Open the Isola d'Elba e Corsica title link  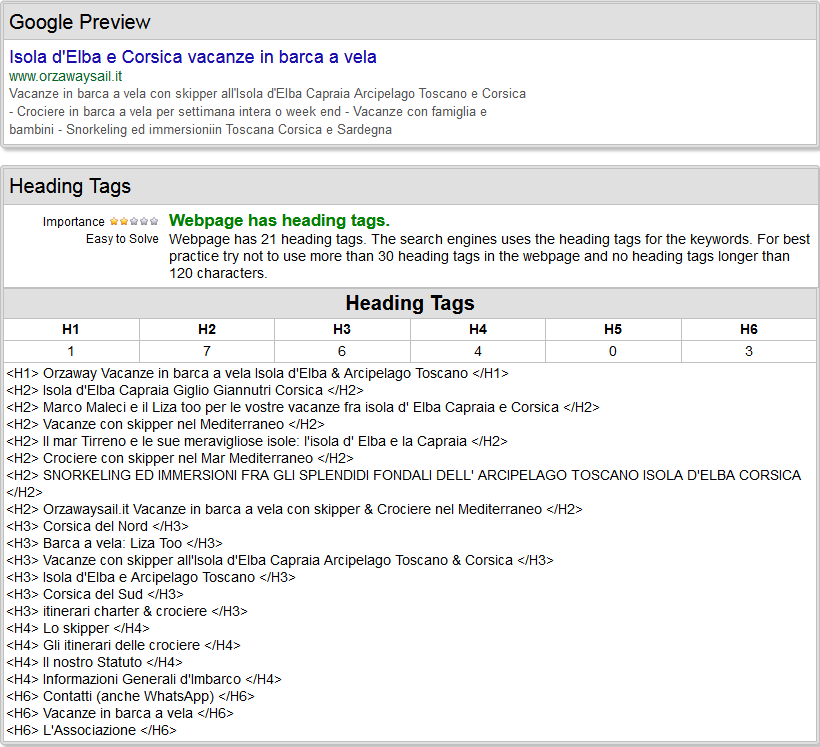pyautogui.click(x=192, y=56)
